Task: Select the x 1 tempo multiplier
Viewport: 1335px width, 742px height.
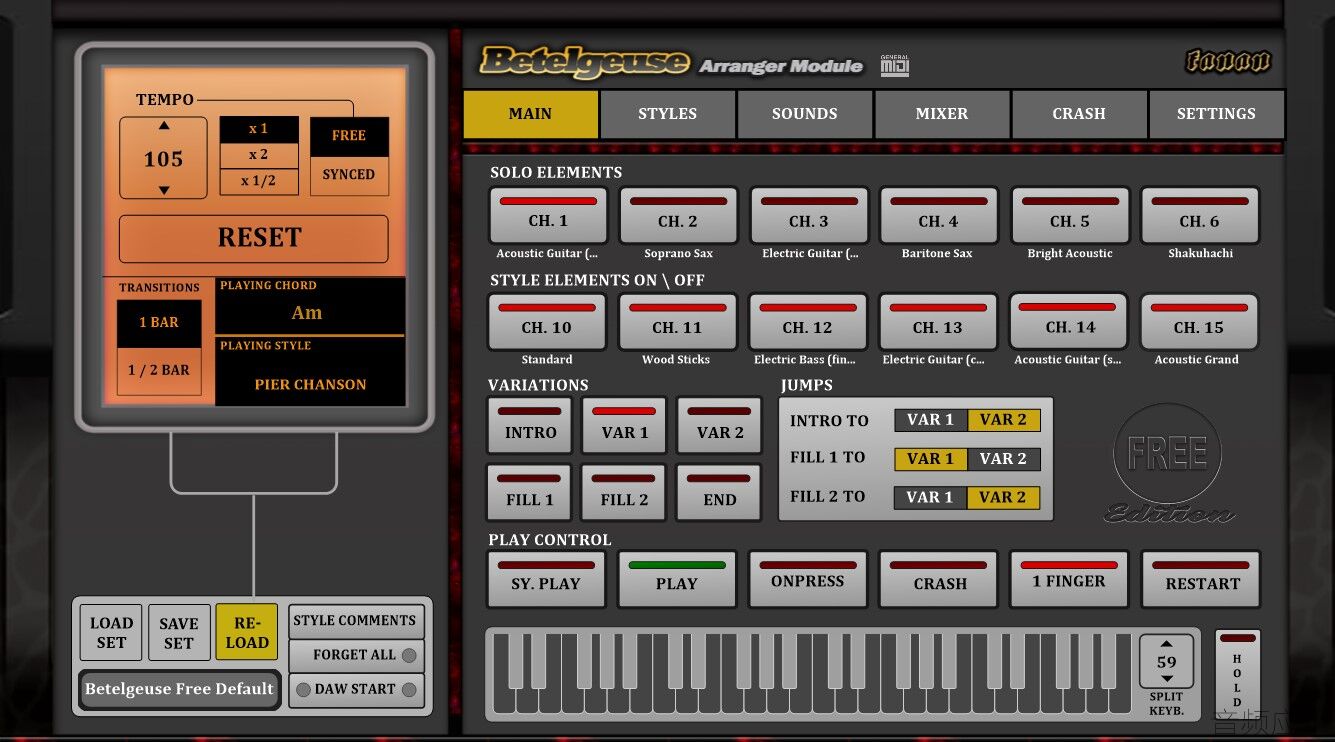Action: point(259,129)
